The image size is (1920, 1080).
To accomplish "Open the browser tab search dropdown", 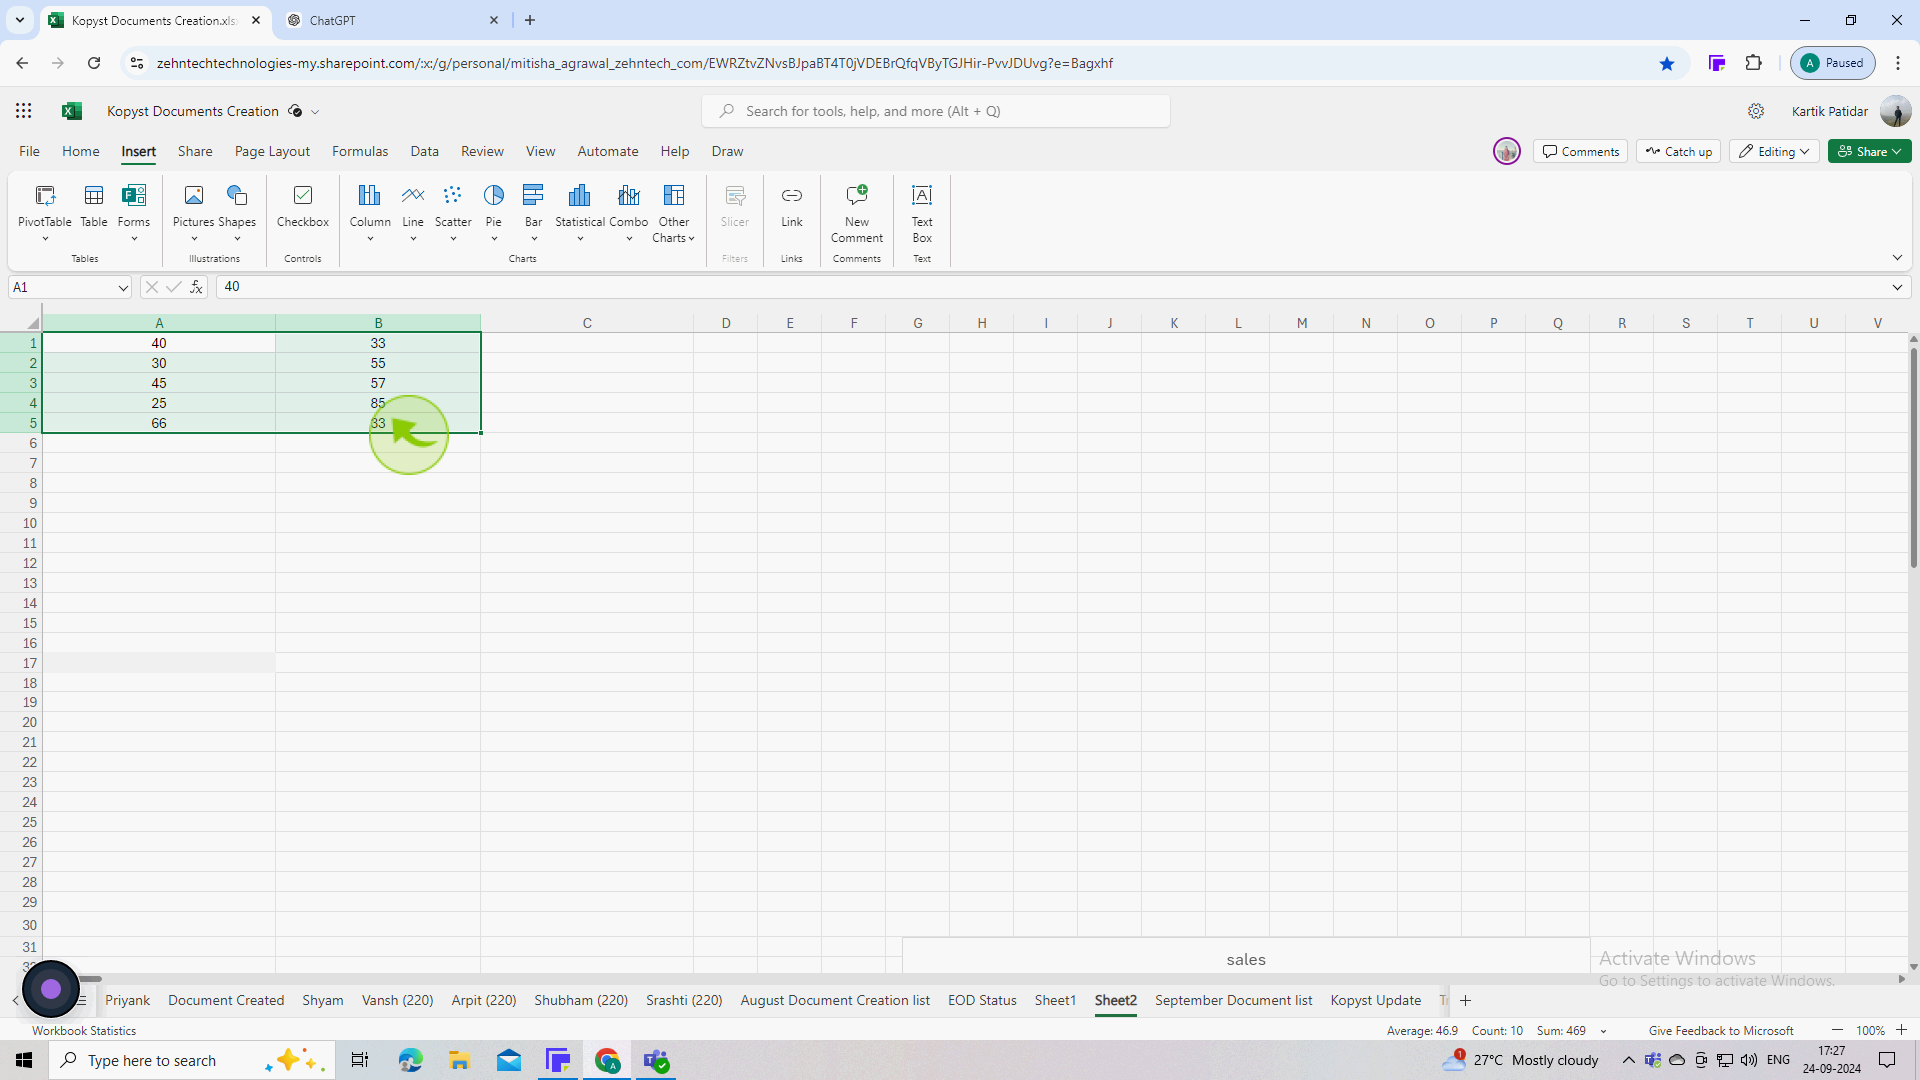I will click(19, 20).
